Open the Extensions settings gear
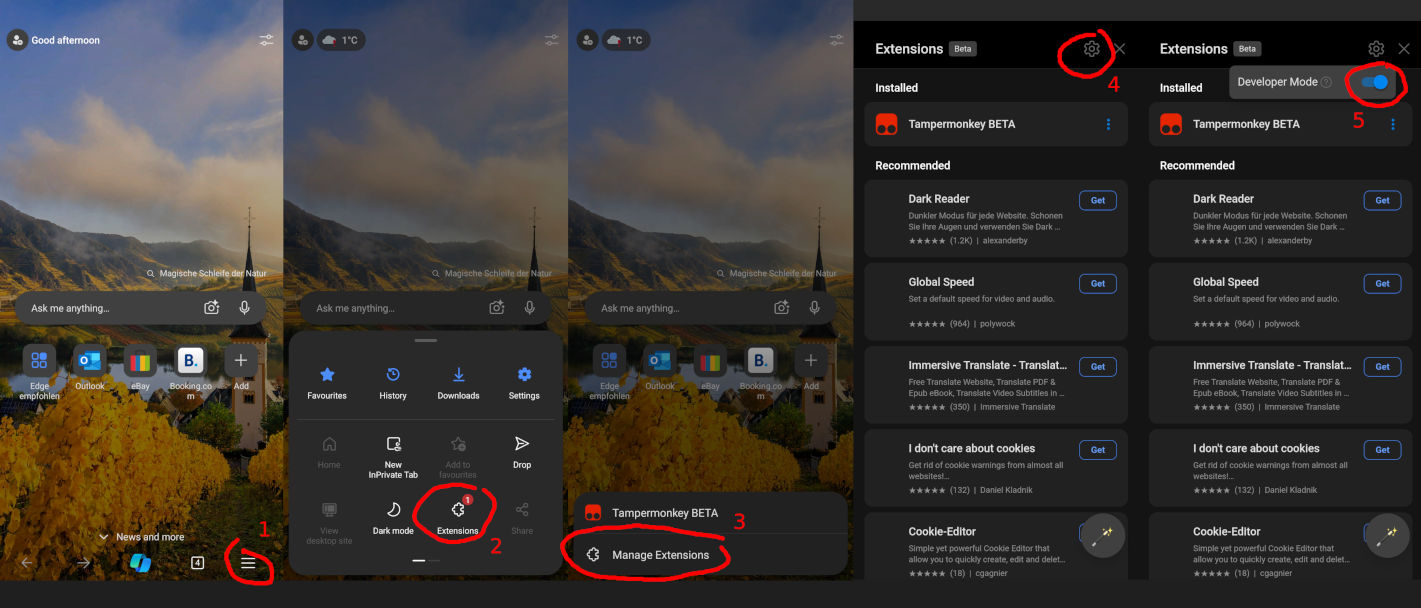1421x608 pixels. click(1089, 48)
